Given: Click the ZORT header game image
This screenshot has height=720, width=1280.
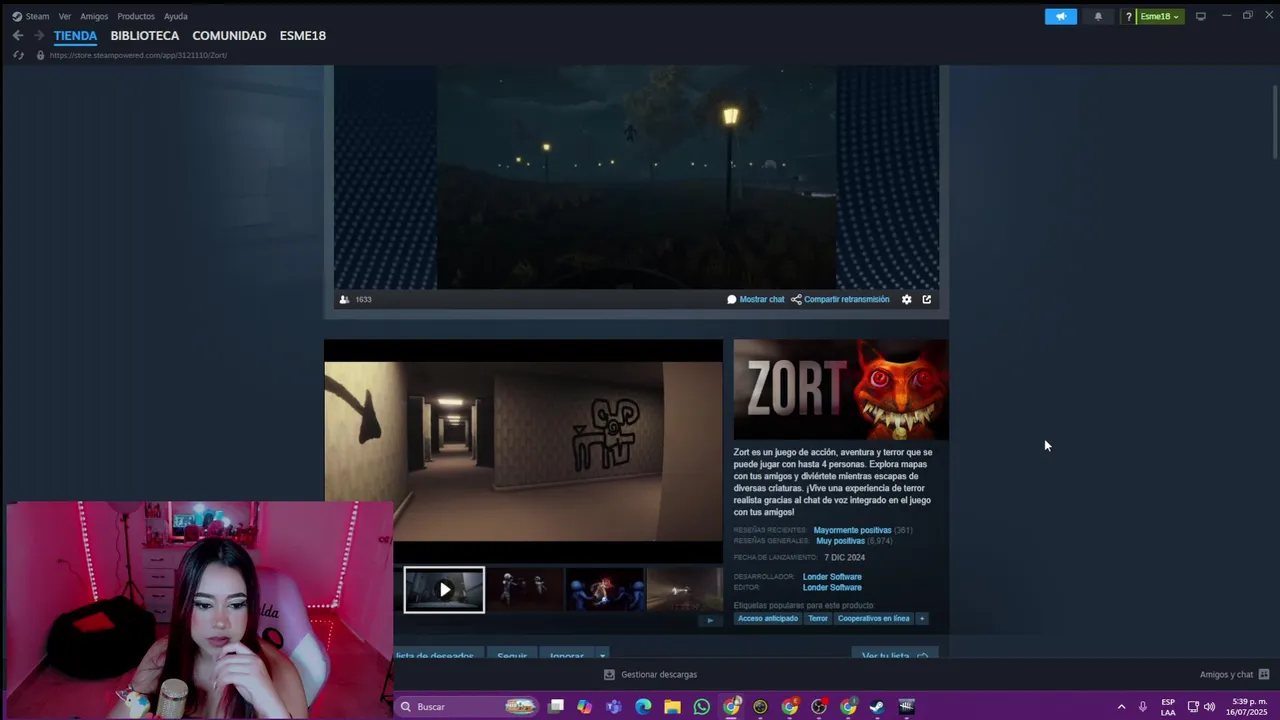Looking at the screenshot, I should [x=841, y=390].
